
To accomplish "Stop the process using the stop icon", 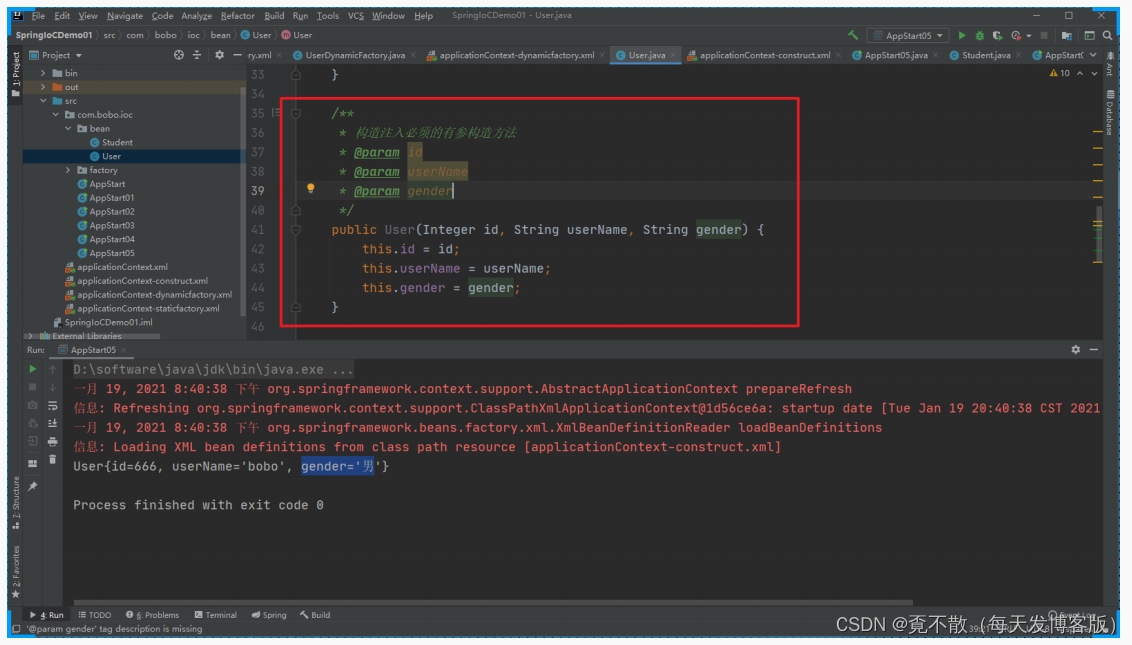I will pyautogui.click(x=33, y=387).
